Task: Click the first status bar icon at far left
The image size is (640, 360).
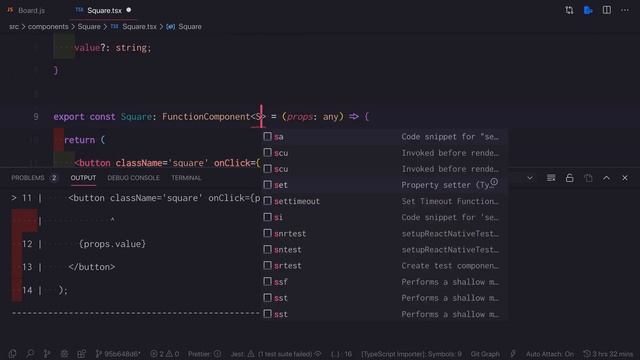Action: [13, 353]
